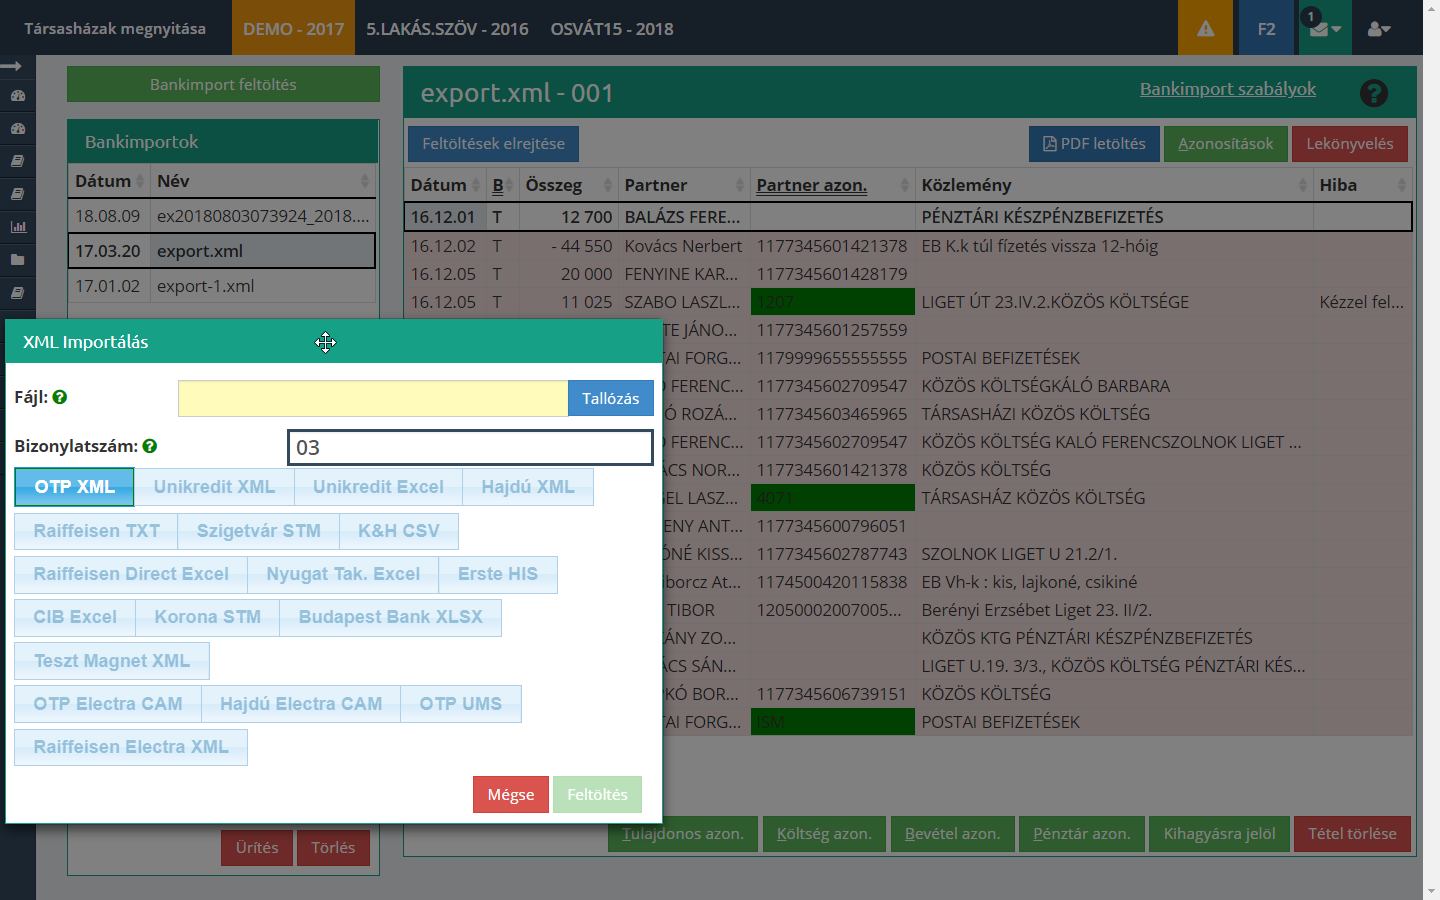Expand the user account dropdown
1440x900 pixels.
coord(1379,29)
